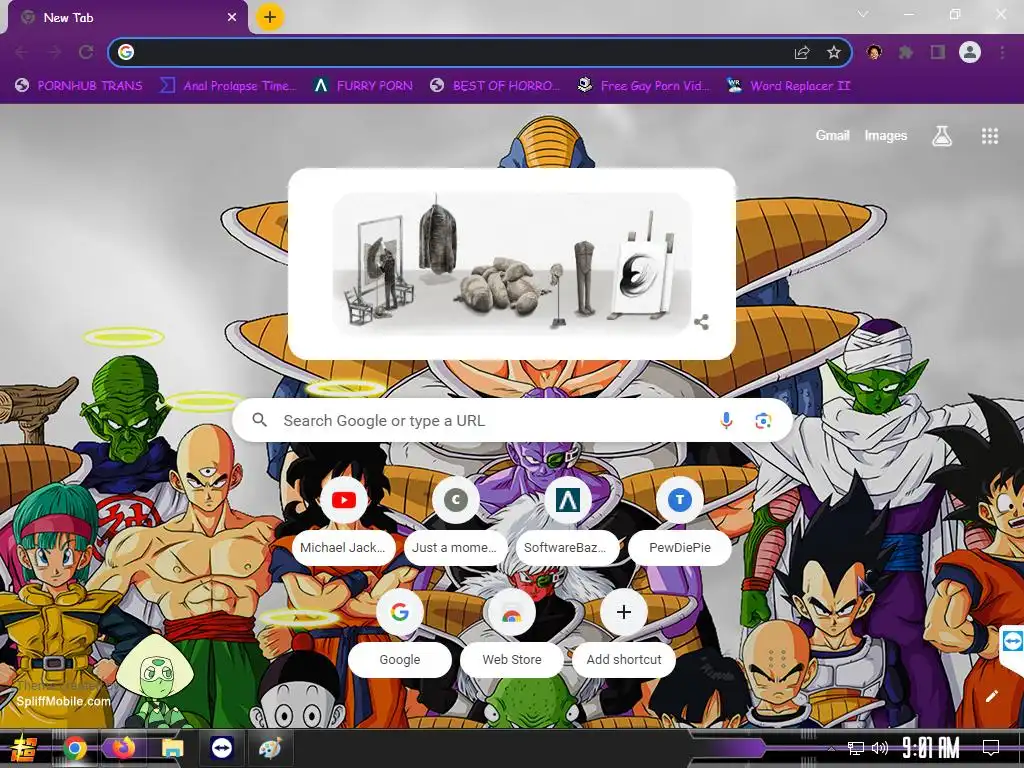Click the share this page icon
The width and height of the screenshot is (1024, 768).
802,52
